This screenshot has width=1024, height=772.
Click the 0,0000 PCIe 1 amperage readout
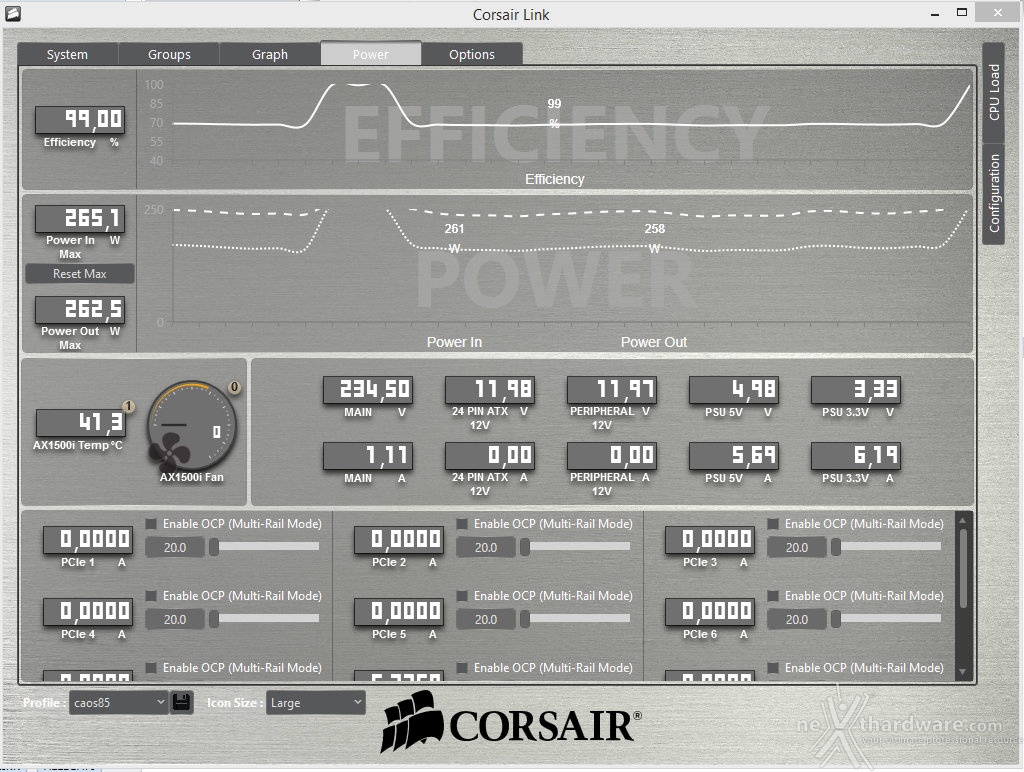pos(88,539)
